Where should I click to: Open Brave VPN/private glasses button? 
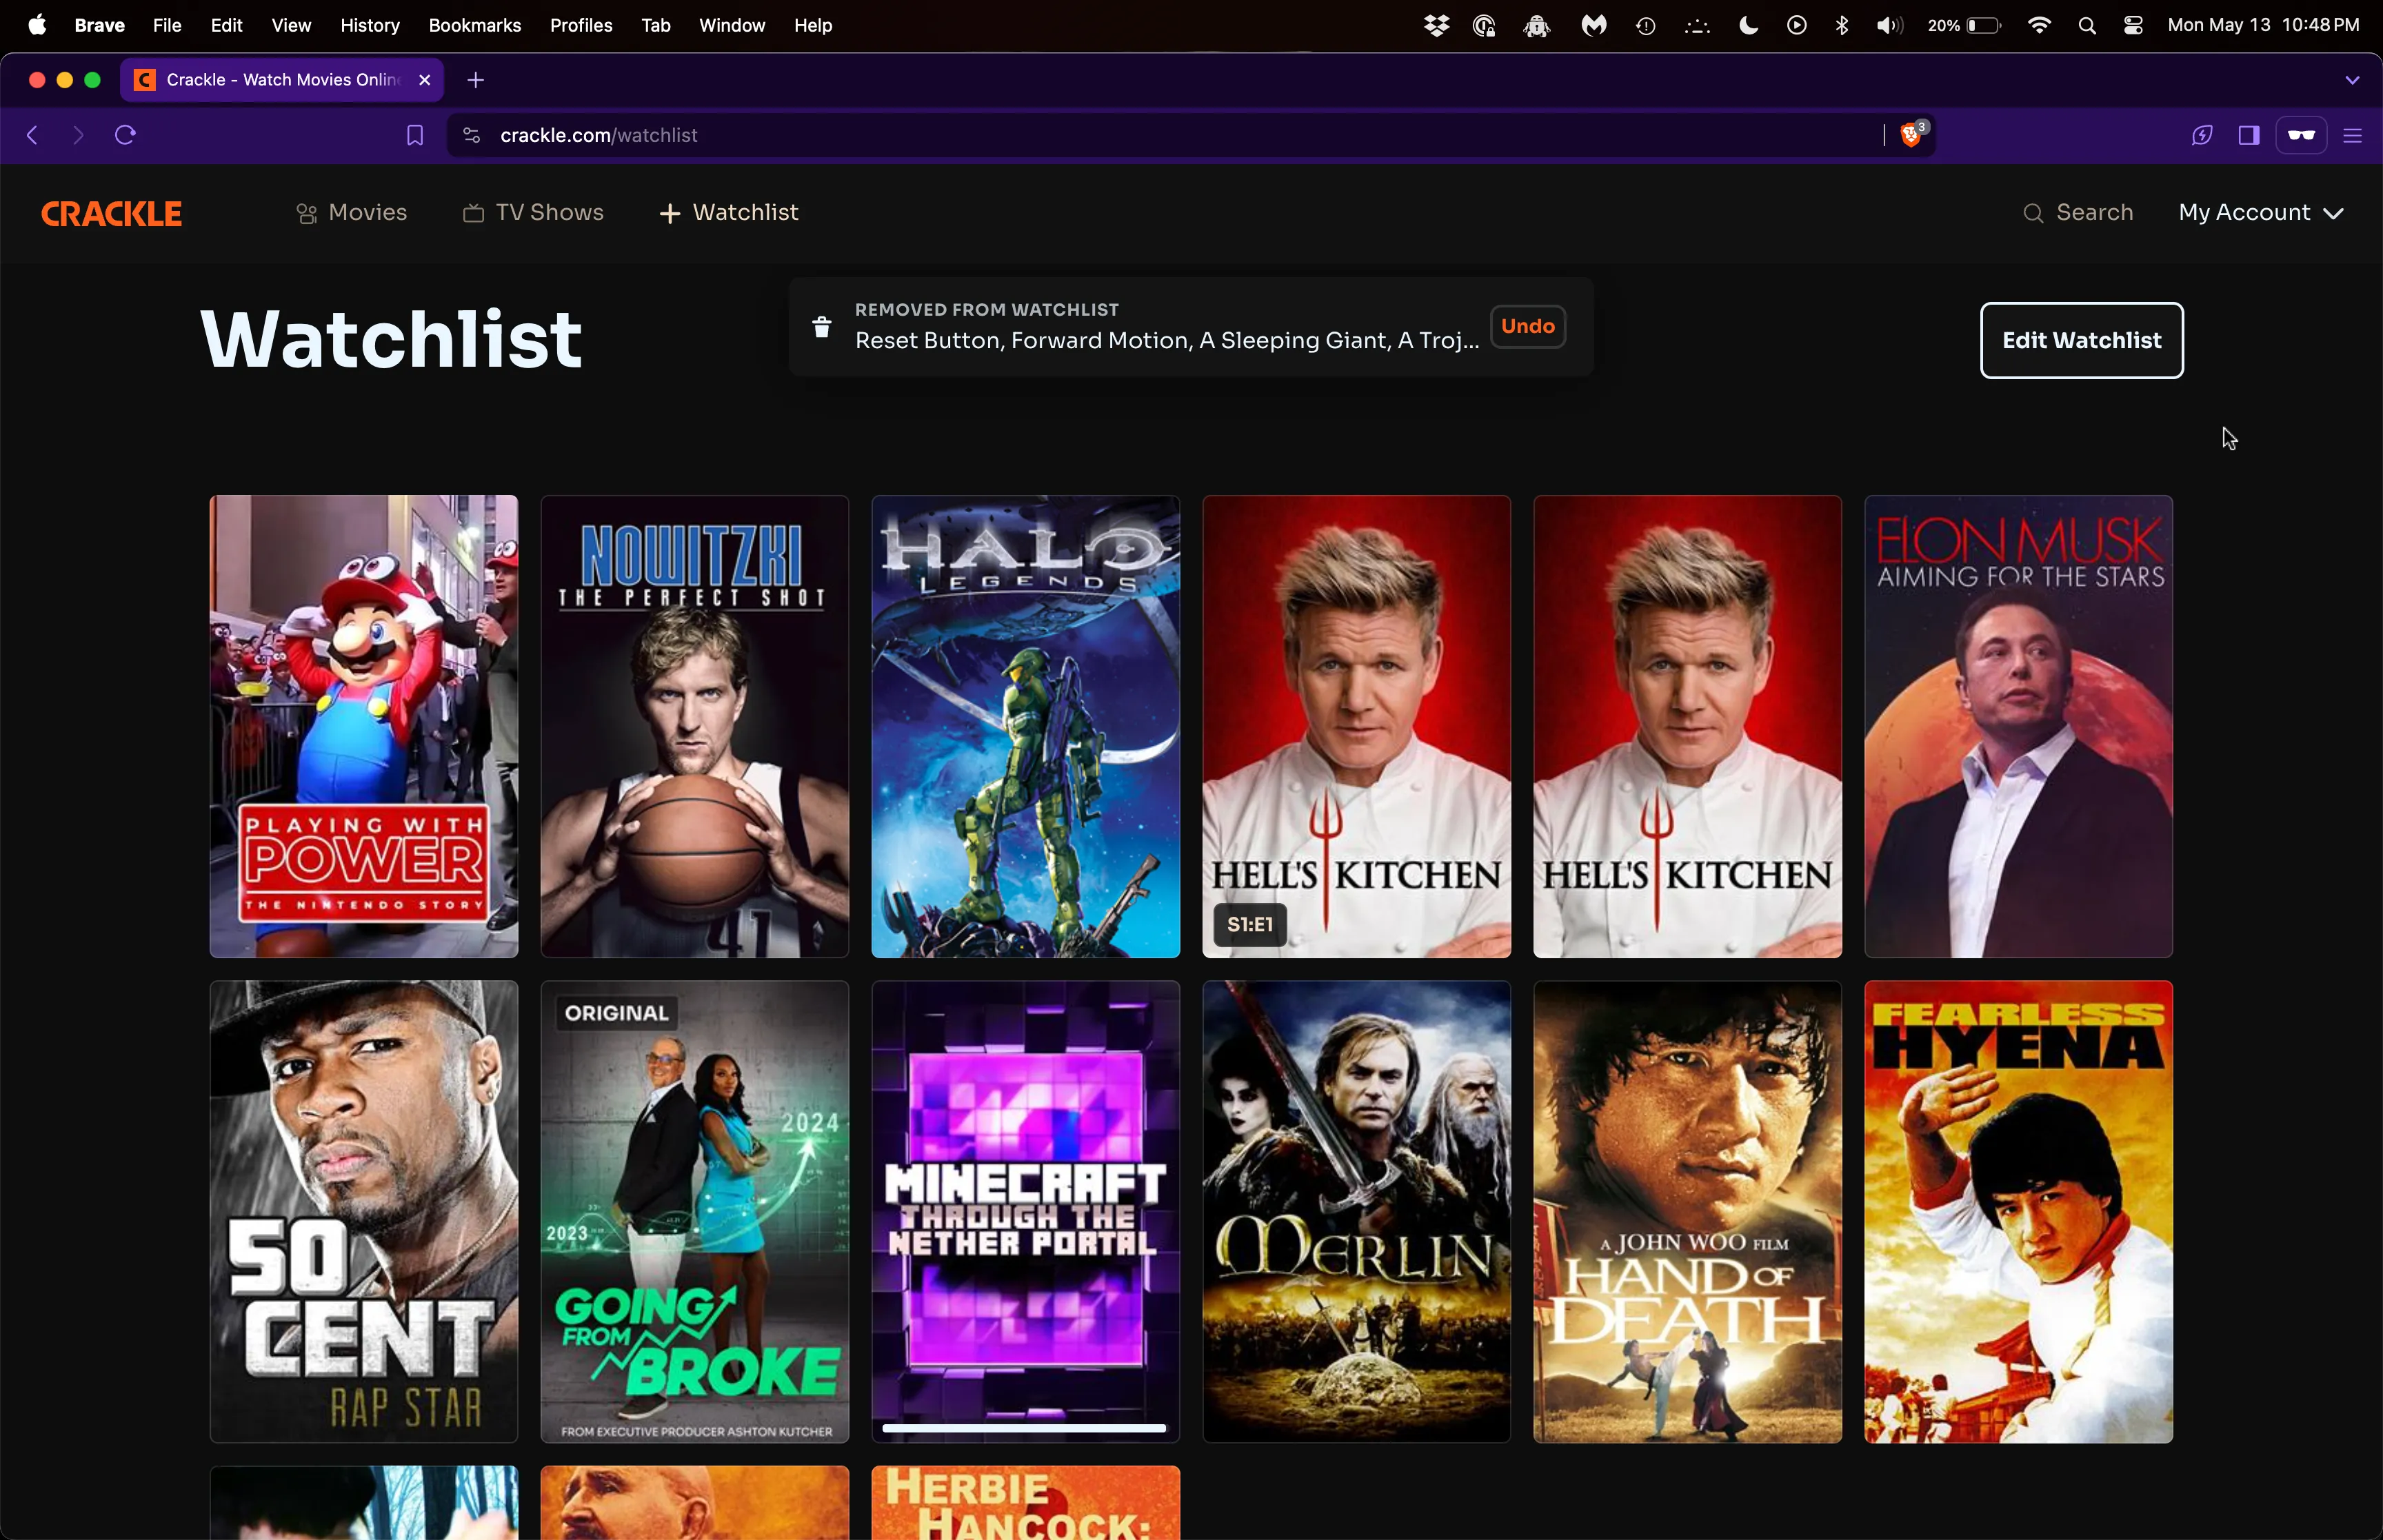click(2301, 135)
